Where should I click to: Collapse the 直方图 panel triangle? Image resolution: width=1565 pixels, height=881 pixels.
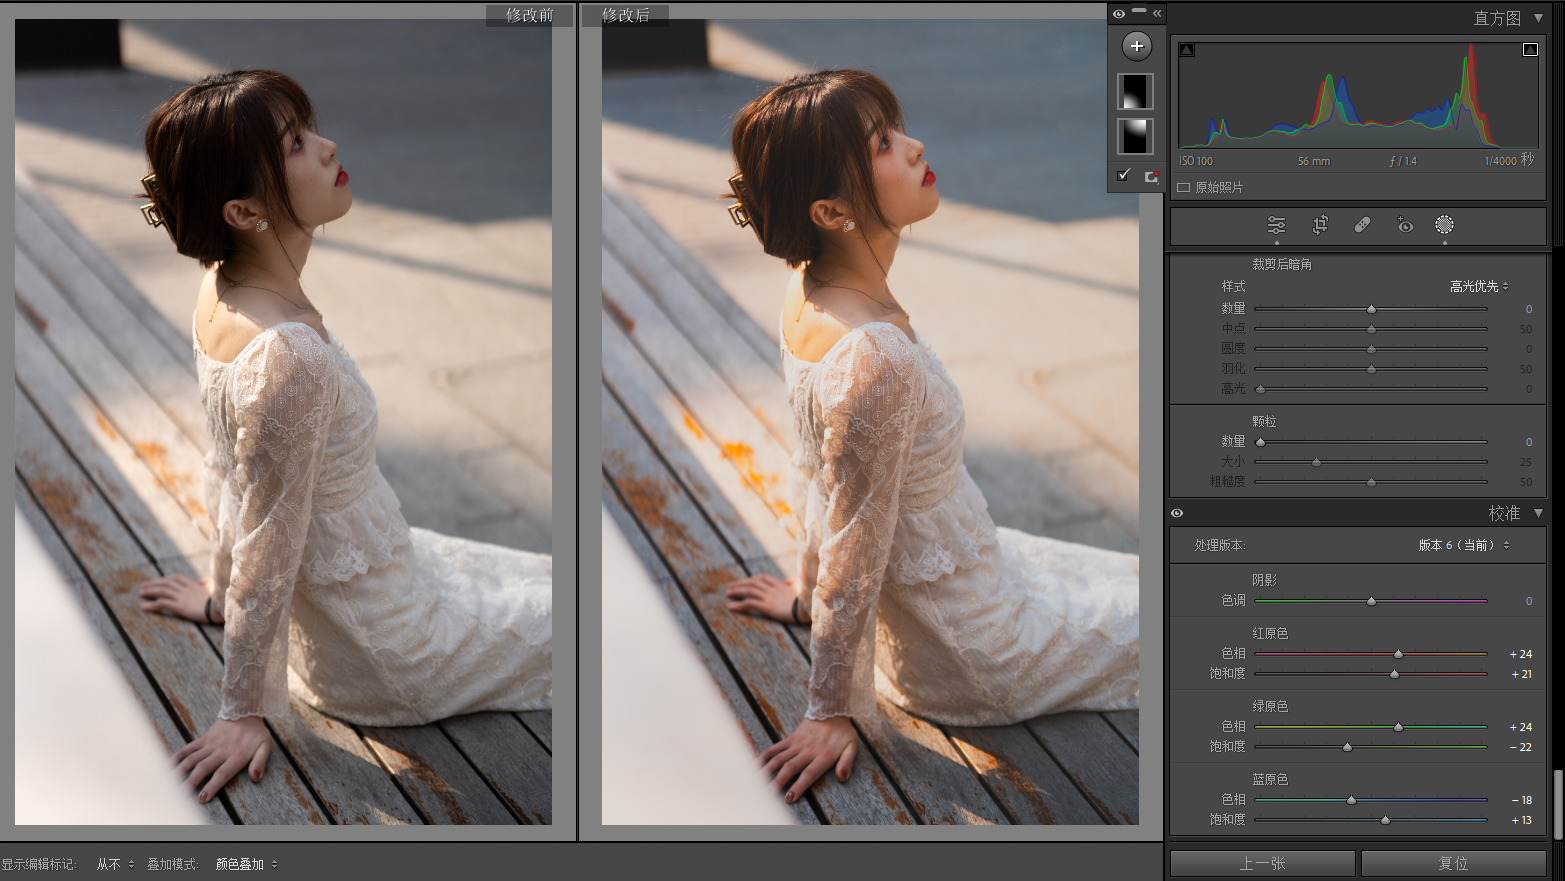(x=1538, y=18)
